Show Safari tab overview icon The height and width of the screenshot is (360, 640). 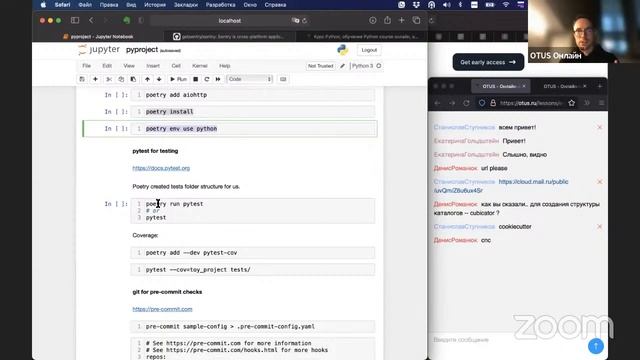pyautogui.click(x=416, y=20)
